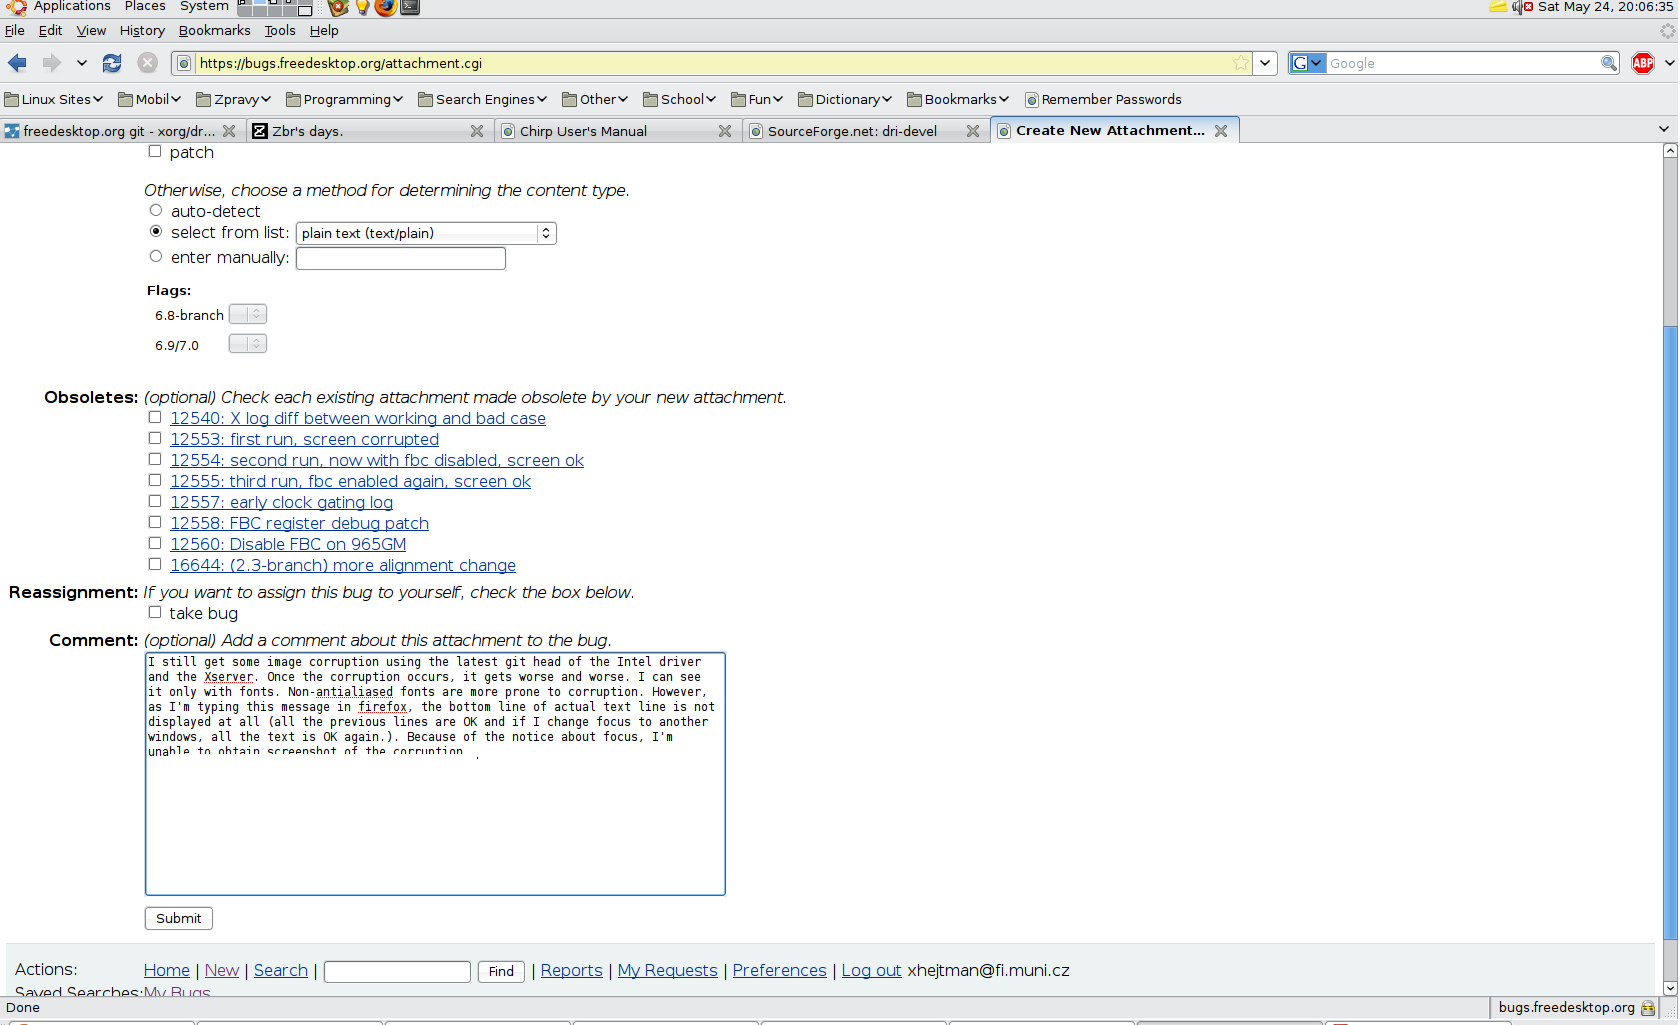The width and height of the screenshot is (1680, 1025).
Task: Click the volume icon in system panel
Action: pyautogui.click(x=1517, y=7)
